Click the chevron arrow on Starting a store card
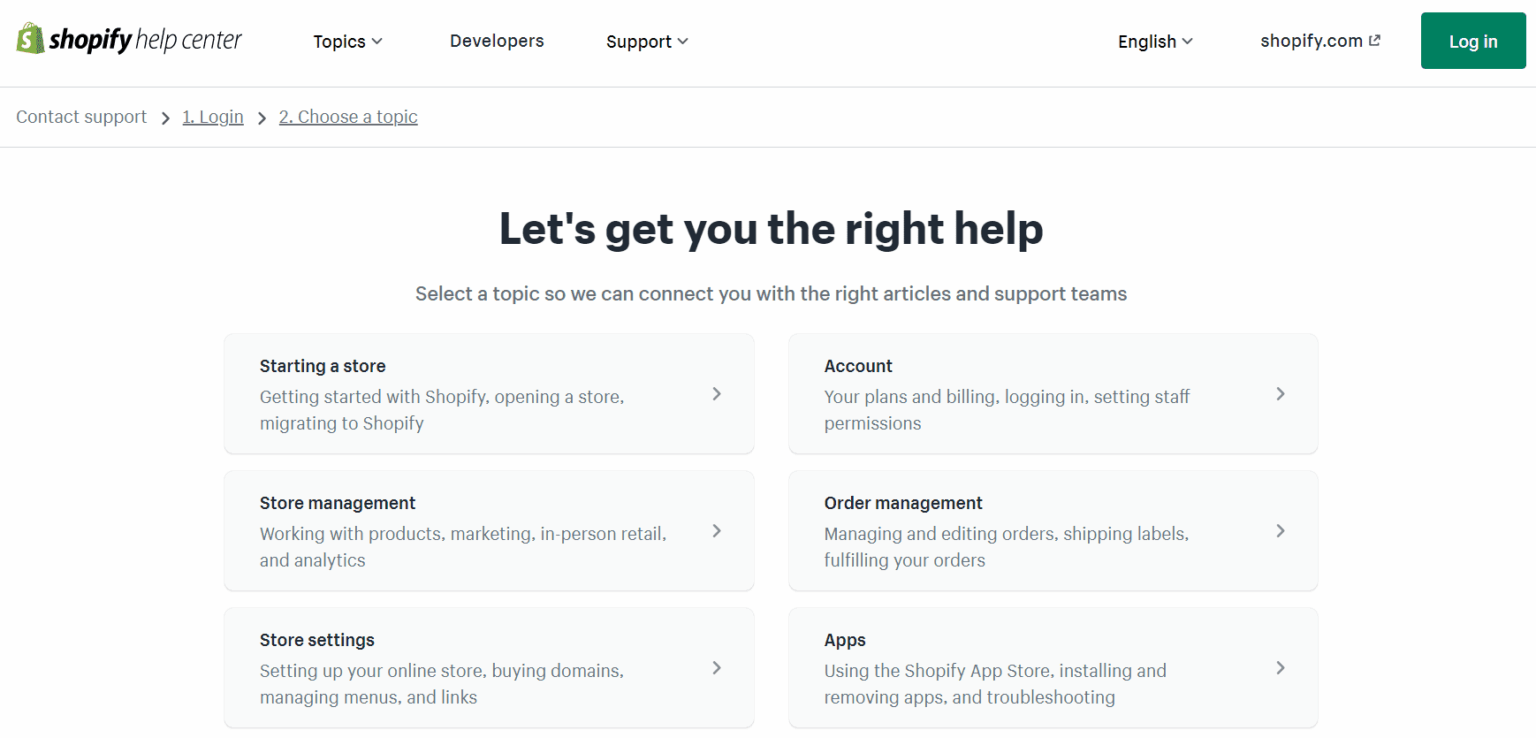 tap(716, 394)
